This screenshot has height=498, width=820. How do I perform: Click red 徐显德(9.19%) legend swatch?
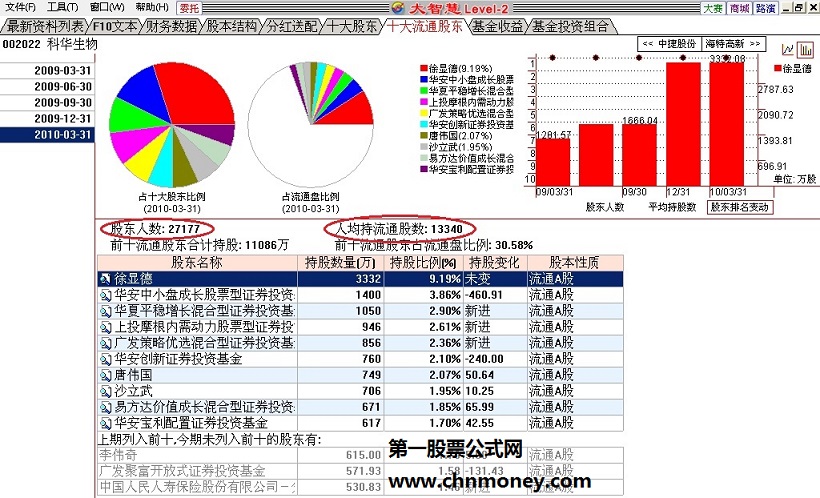click(424, 69)
